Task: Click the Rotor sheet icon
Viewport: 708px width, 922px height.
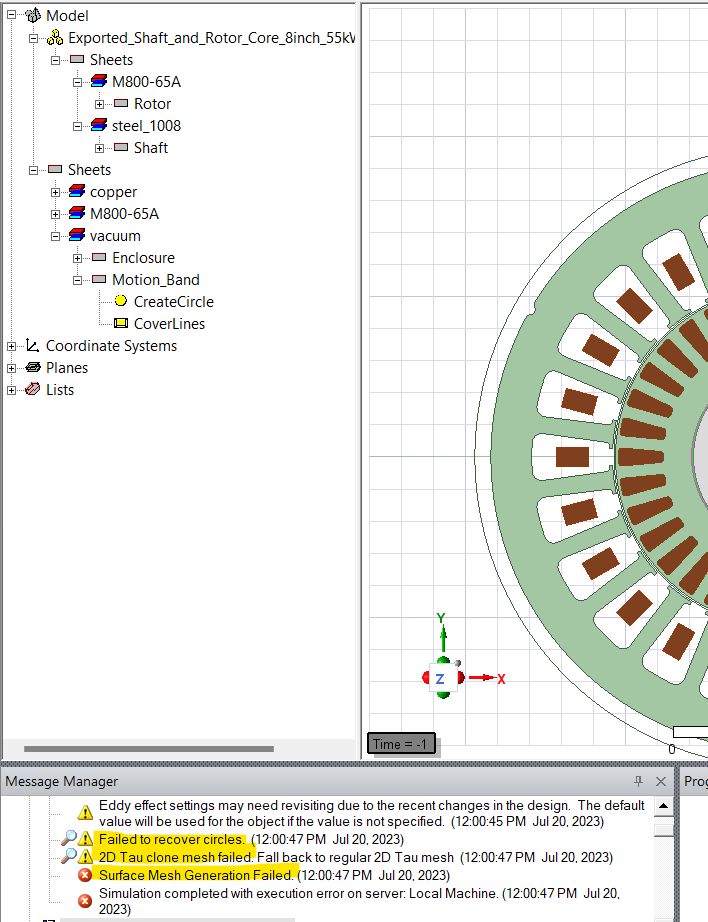Action: tap(121, 103)
